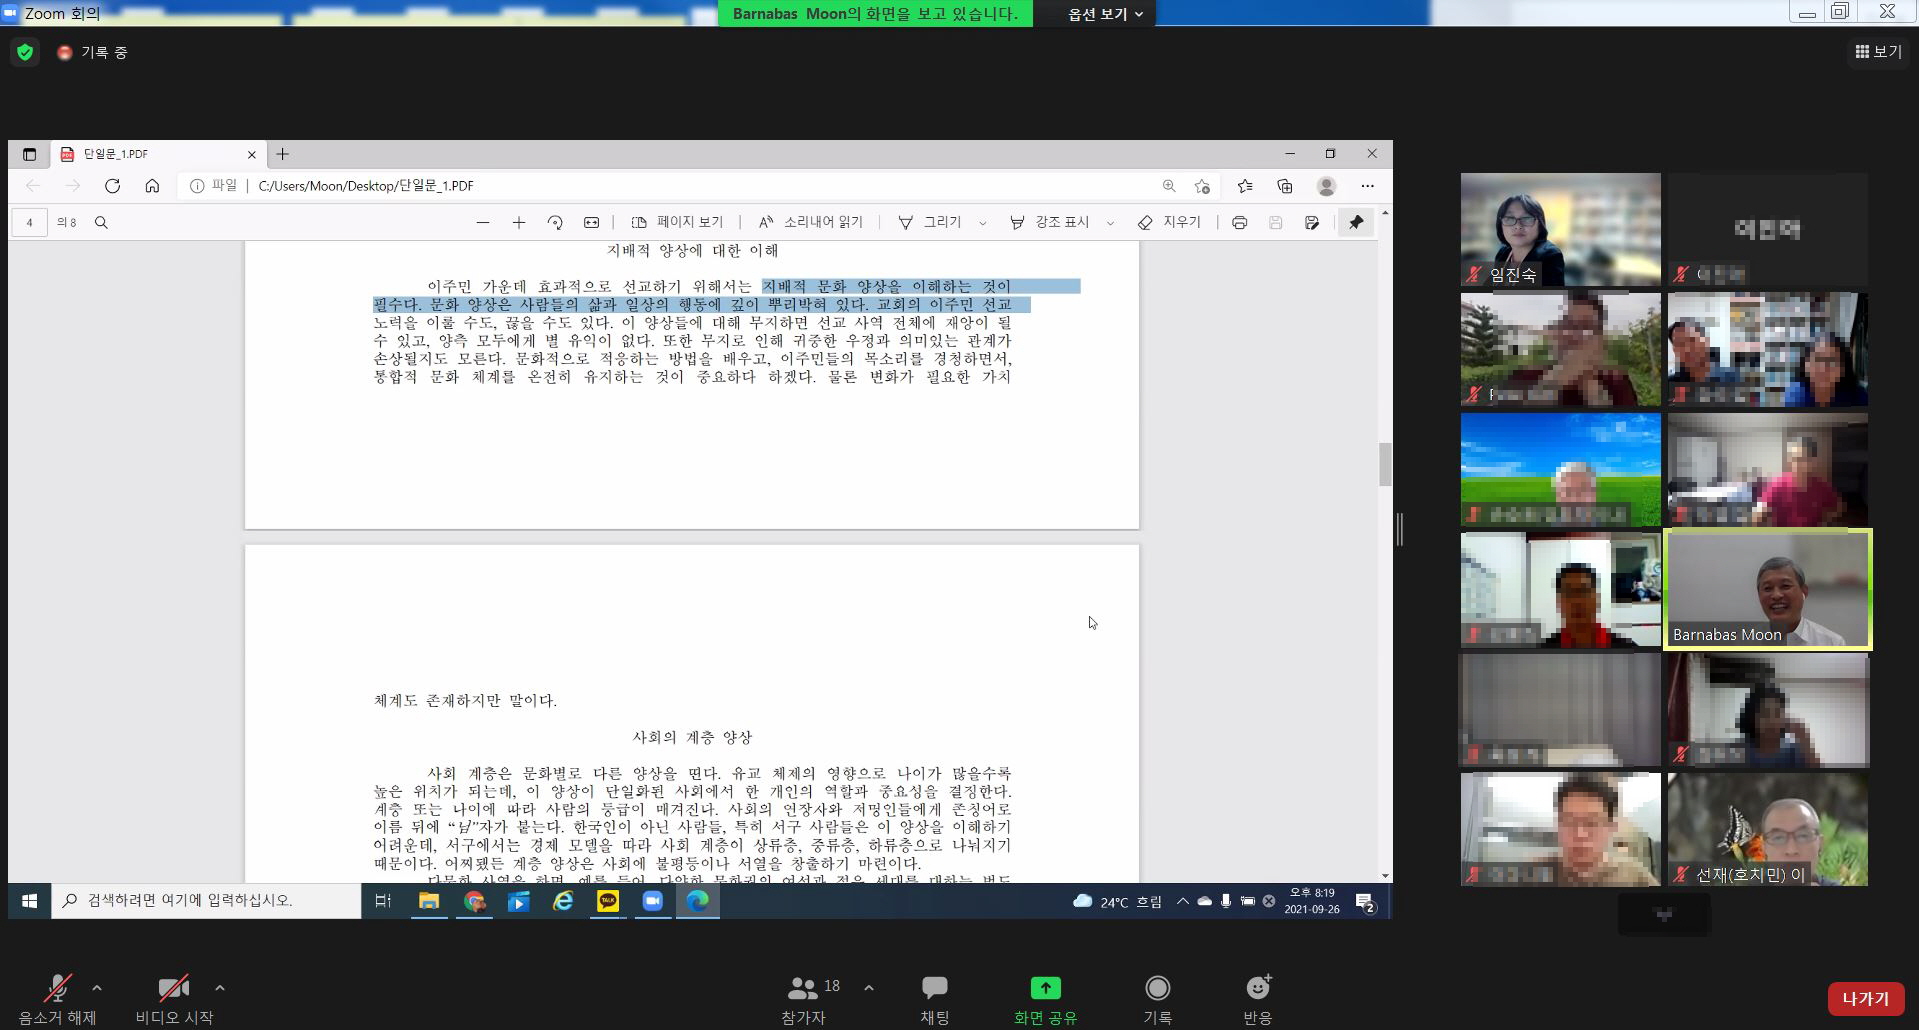Open Task View icon on shared taskbar
This screenshot has height=1030, width=1919.
(383, 901)
